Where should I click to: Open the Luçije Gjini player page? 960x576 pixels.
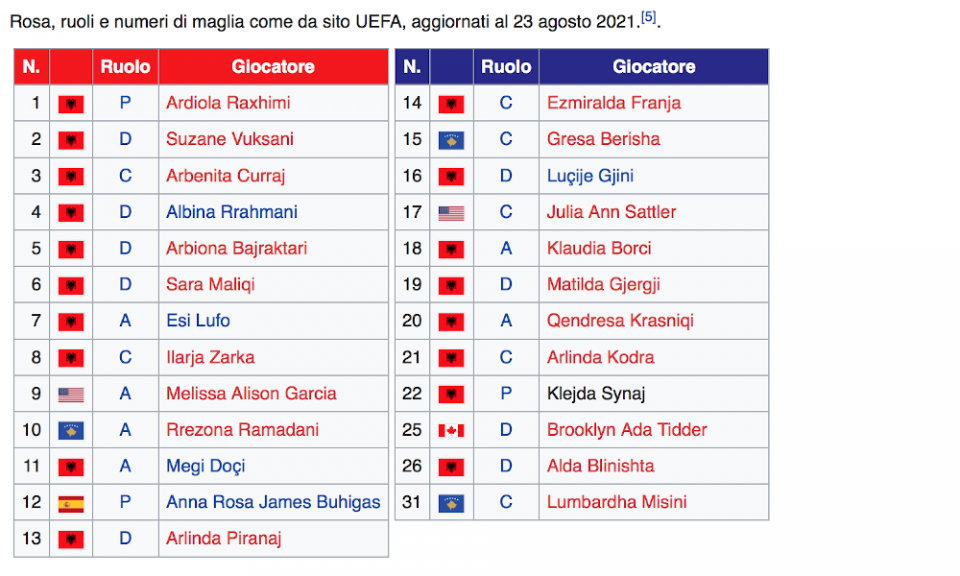point(590,176)
